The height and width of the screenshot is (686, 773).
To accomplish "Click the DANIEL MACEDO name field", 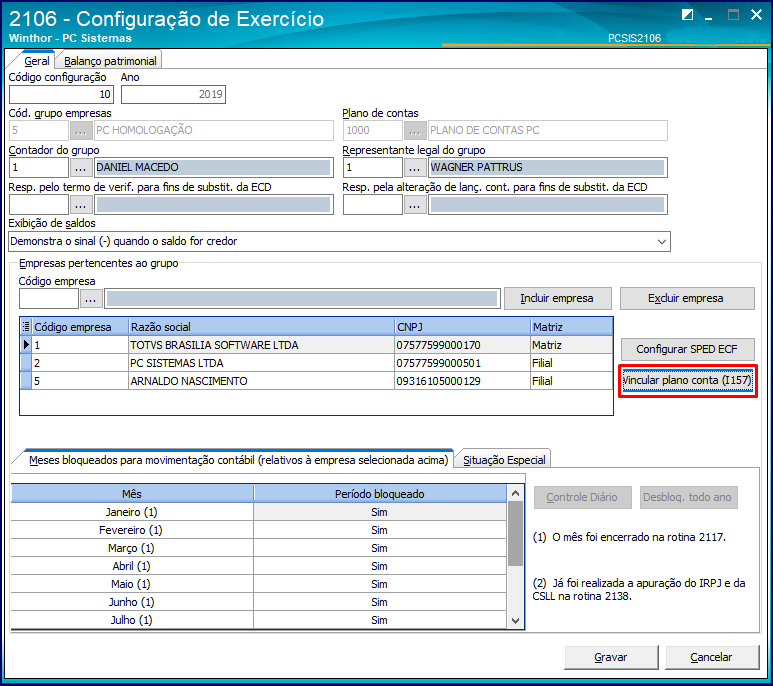I will 213,168.
